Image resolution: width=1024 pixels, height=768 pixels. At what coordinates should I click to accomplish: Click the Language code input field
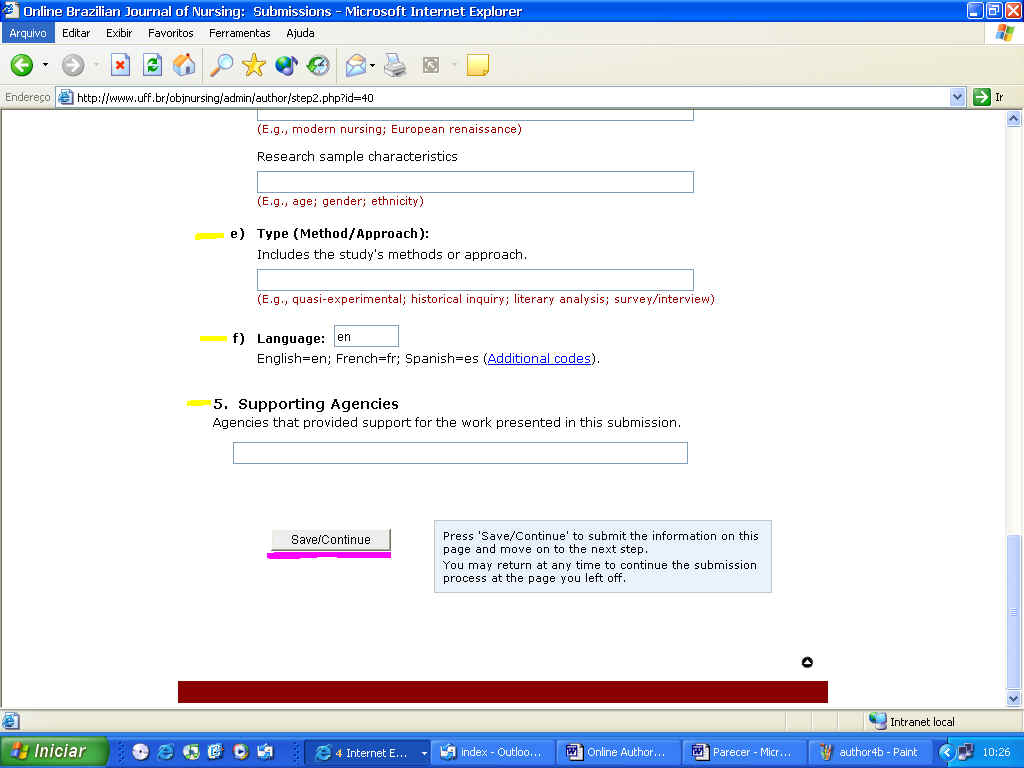(366, 337)
